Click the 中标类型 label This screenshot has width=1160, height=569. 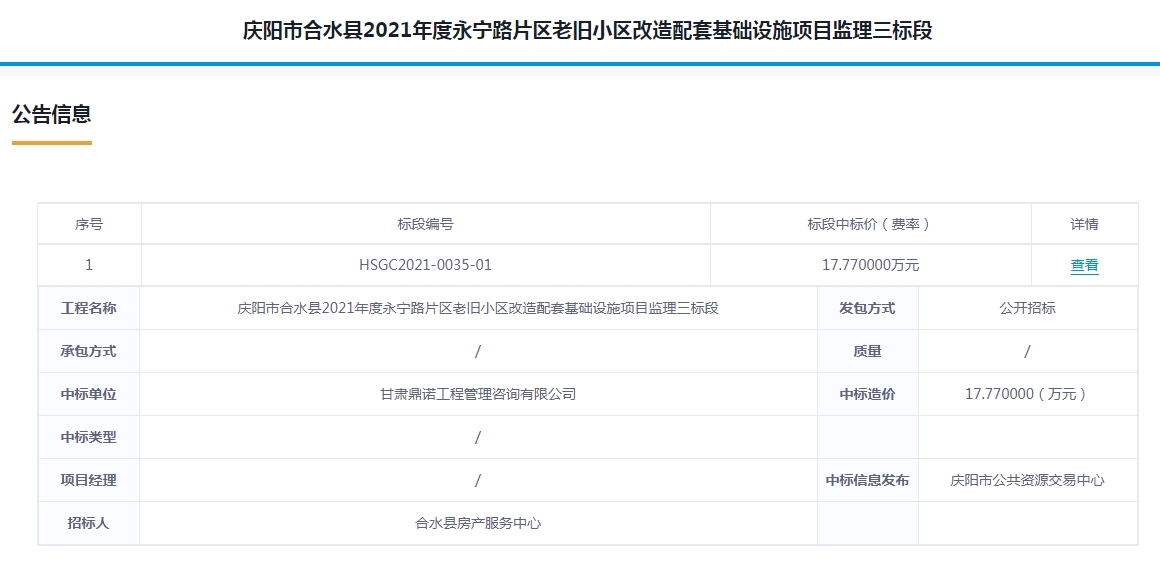(89, 437)
